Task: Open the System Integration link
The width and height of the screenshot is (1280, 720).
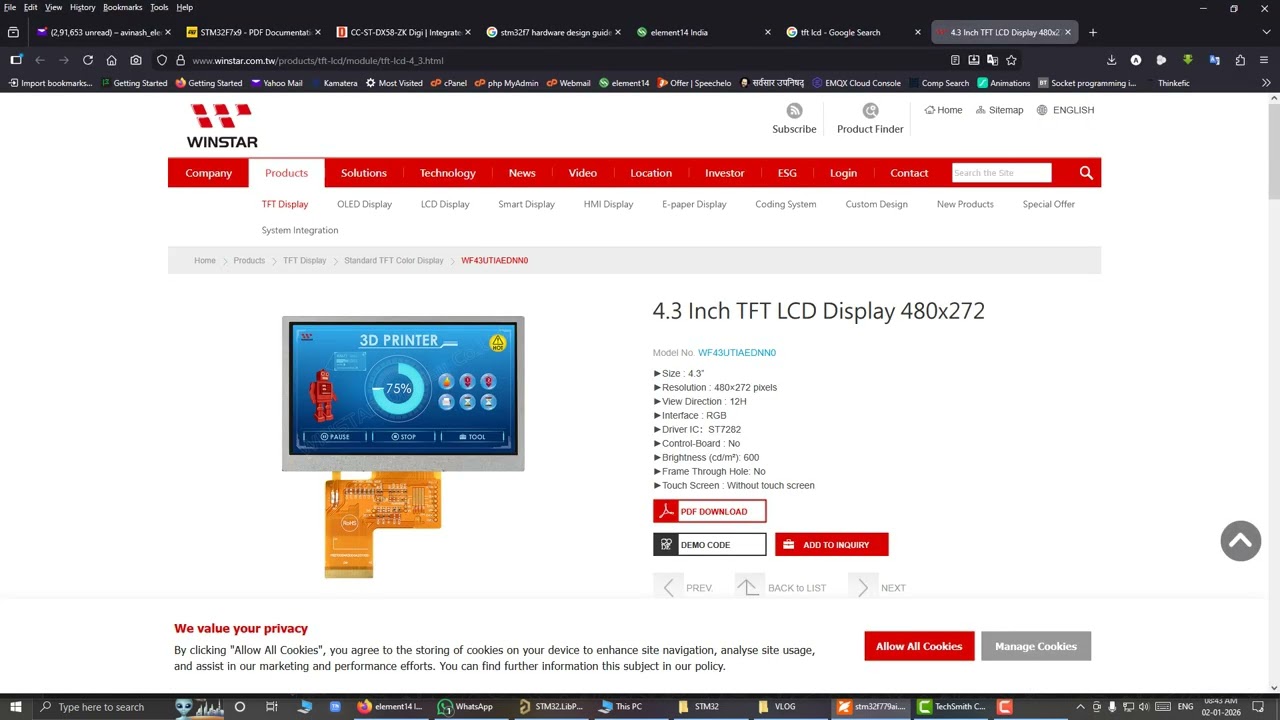Action: point(300,230)
